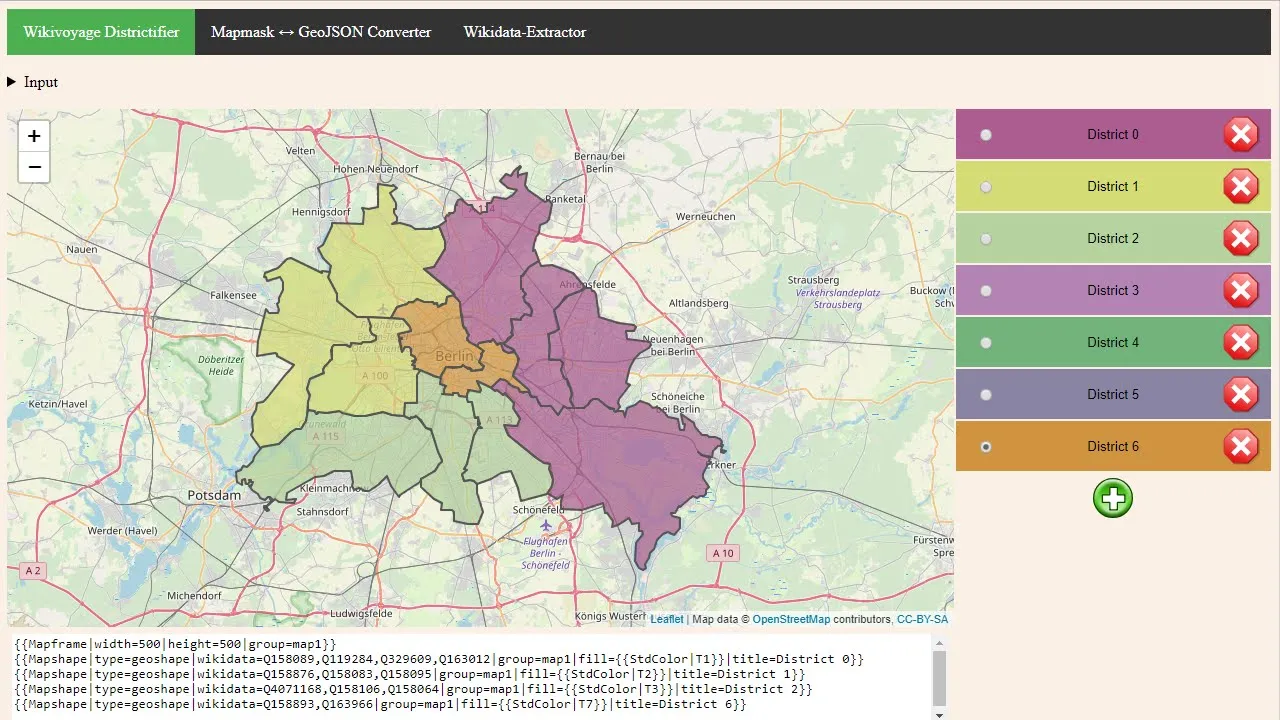Click the Velten label on the map
Image resolution: width=1280 pixels, height=720 pixels.
tap(301, 150)
